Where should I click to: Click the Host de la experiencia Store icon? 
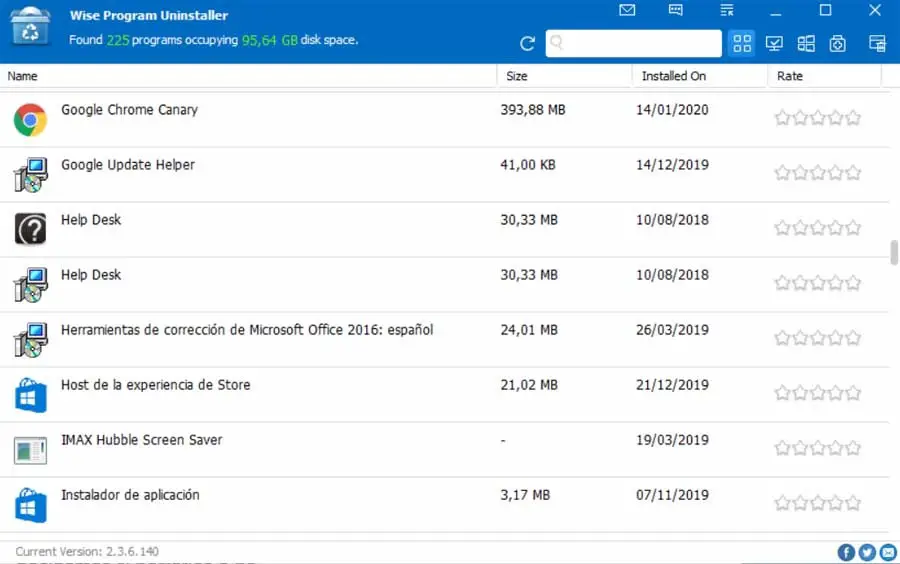[30, 395]
